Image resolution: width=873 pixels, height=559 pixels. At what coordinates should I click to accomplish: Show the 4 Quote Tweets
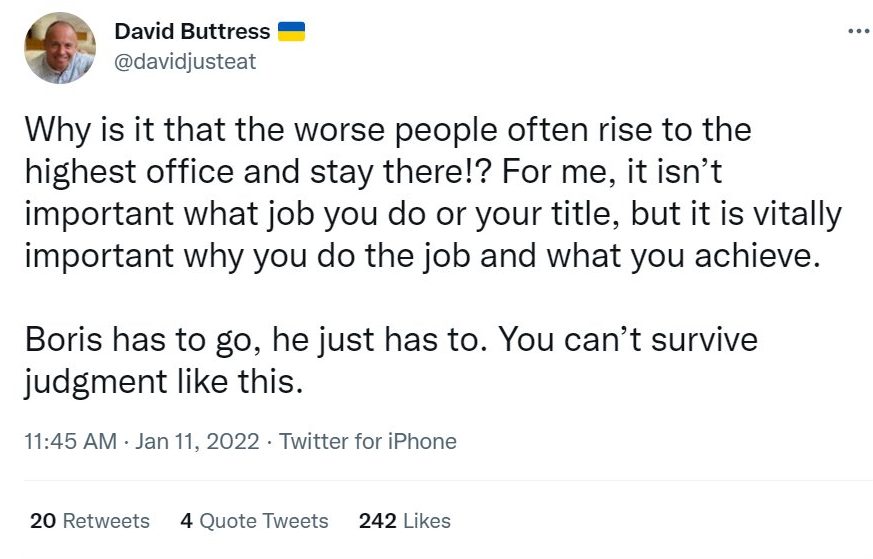pyautogui.click(x=254, y=521)
